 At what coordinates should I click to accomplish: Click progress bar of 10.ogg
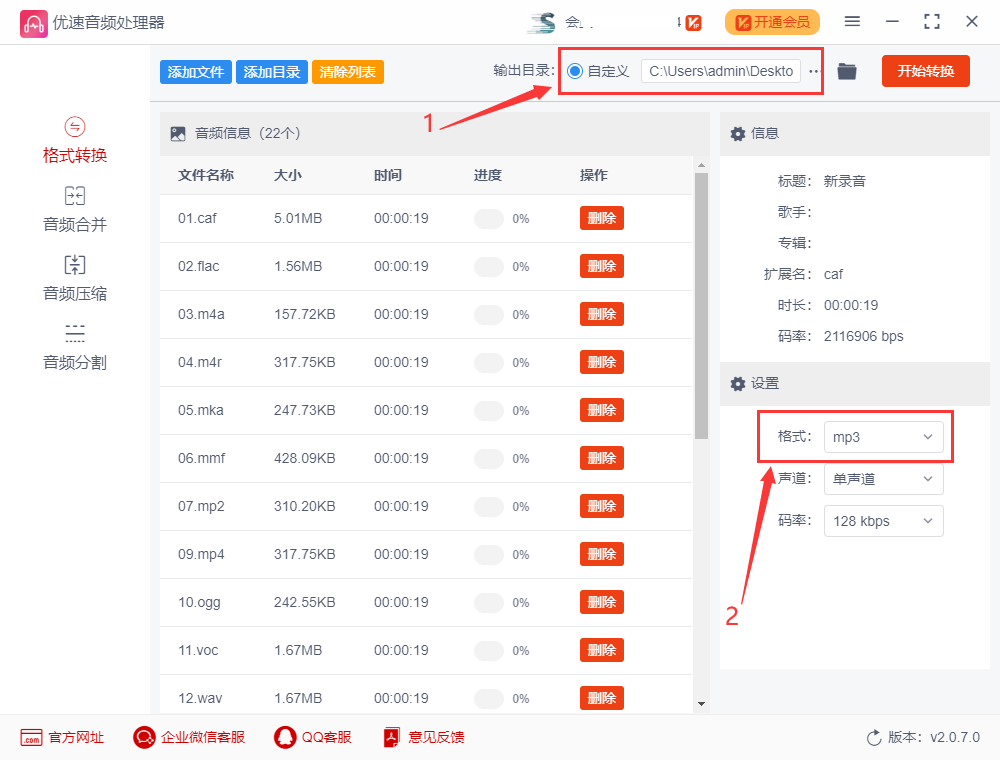pyautogui.click(x=489, y=603)
